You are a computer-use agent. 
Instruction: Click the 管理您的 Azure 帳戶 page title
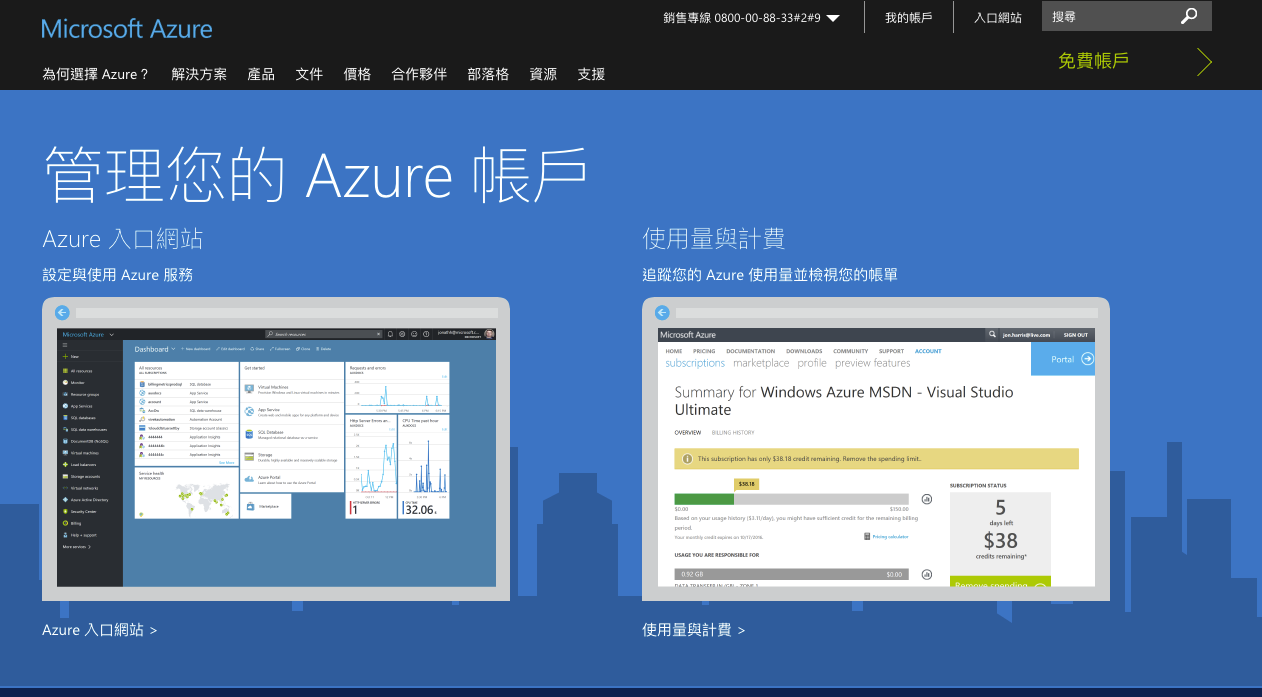click(315, 174)
